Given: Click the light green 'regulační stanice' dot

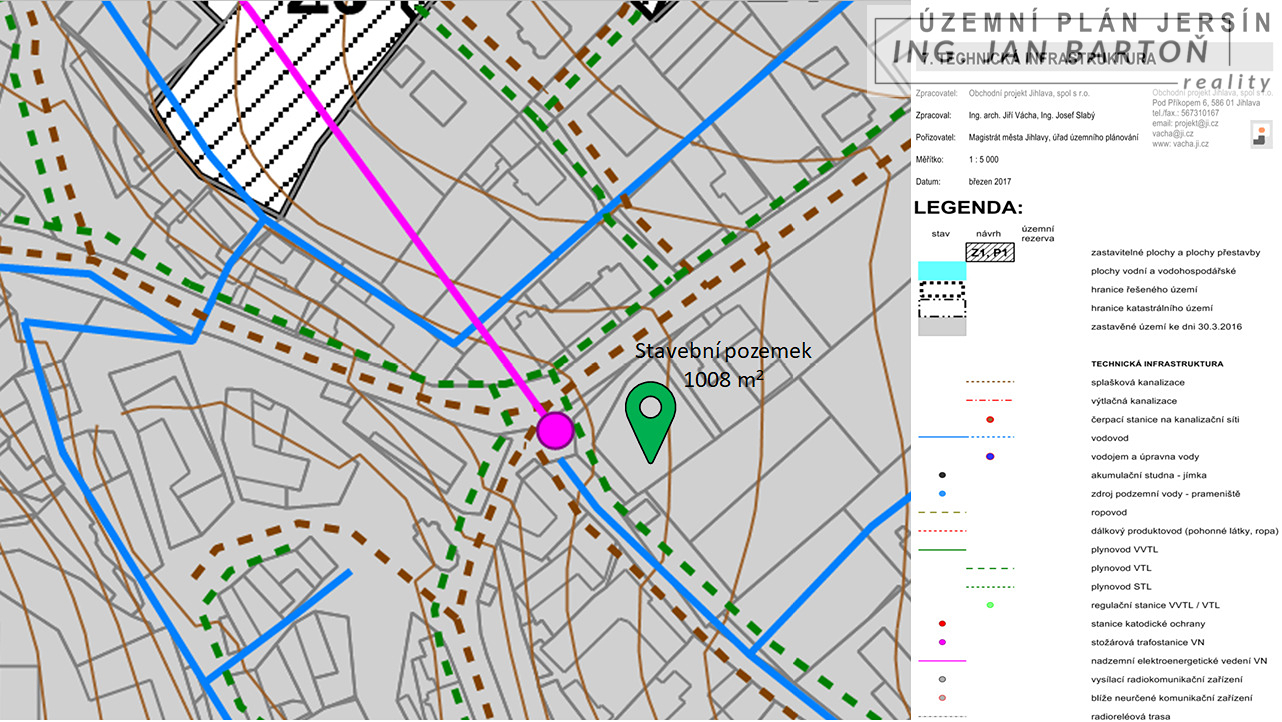Looking at the screenshot, I should tap(989, 605).
